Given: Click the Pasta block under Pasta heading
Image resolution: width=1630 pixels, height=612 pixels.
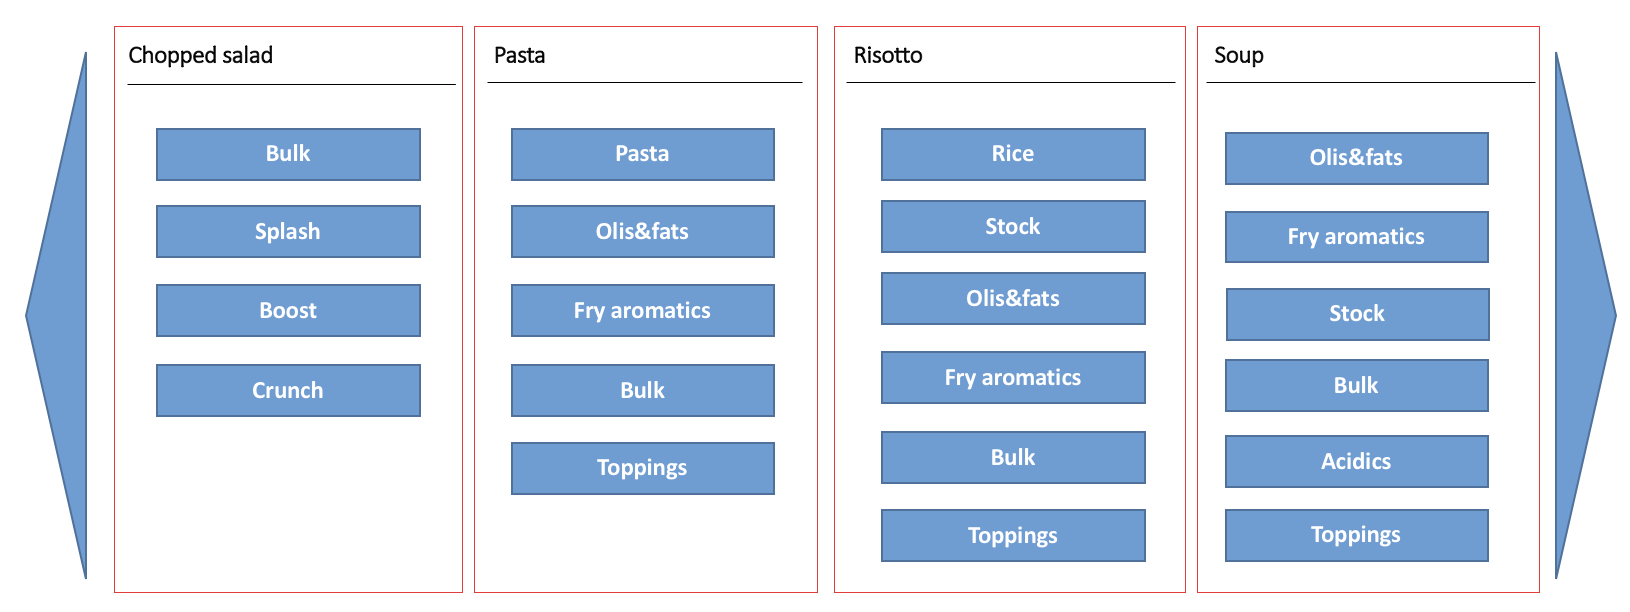Looking at the screenshot, I should 643,154.
